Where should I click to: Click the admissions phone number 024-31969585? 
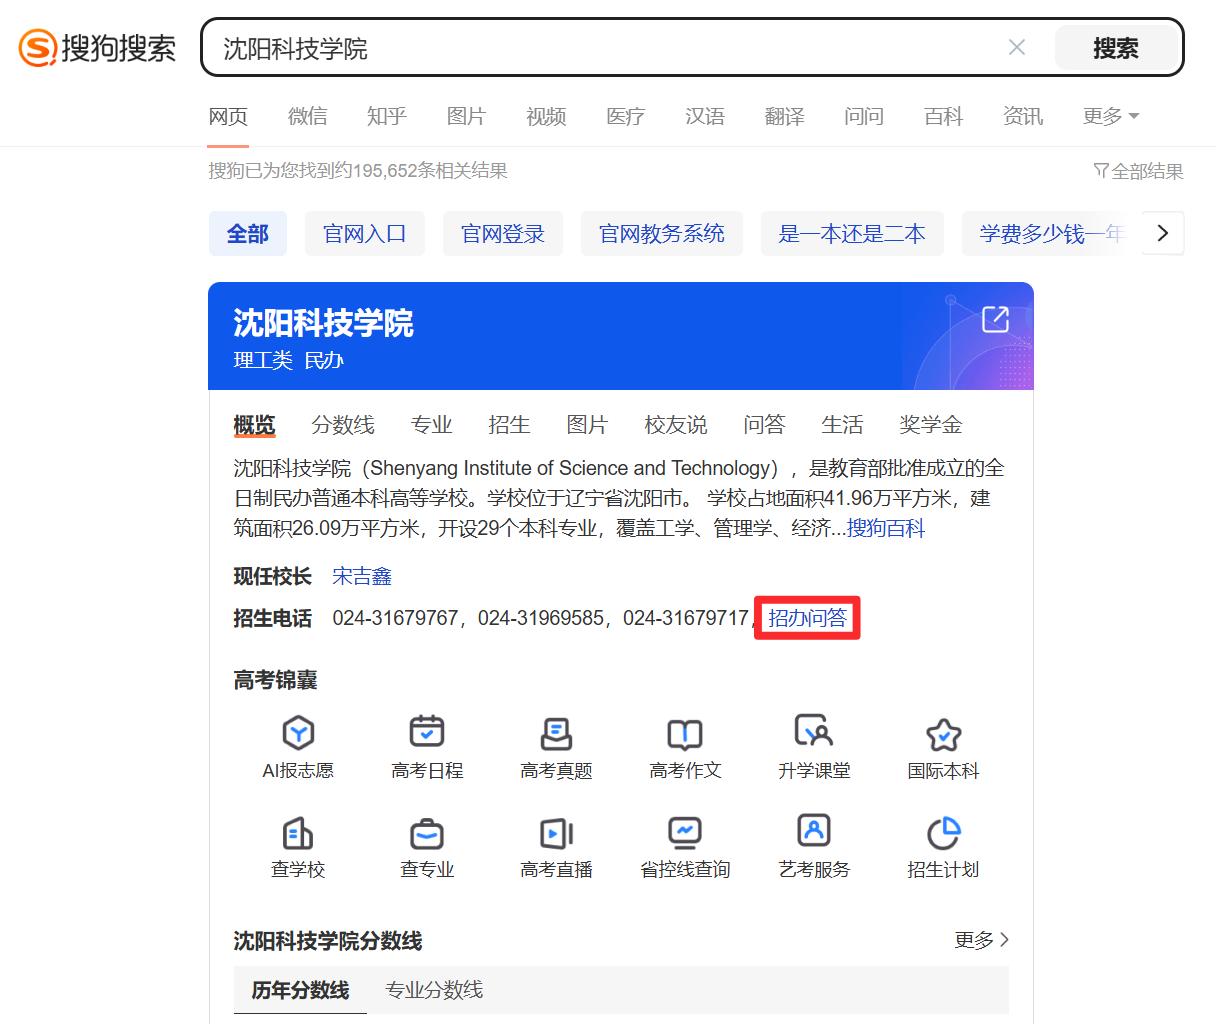point(541,618)
